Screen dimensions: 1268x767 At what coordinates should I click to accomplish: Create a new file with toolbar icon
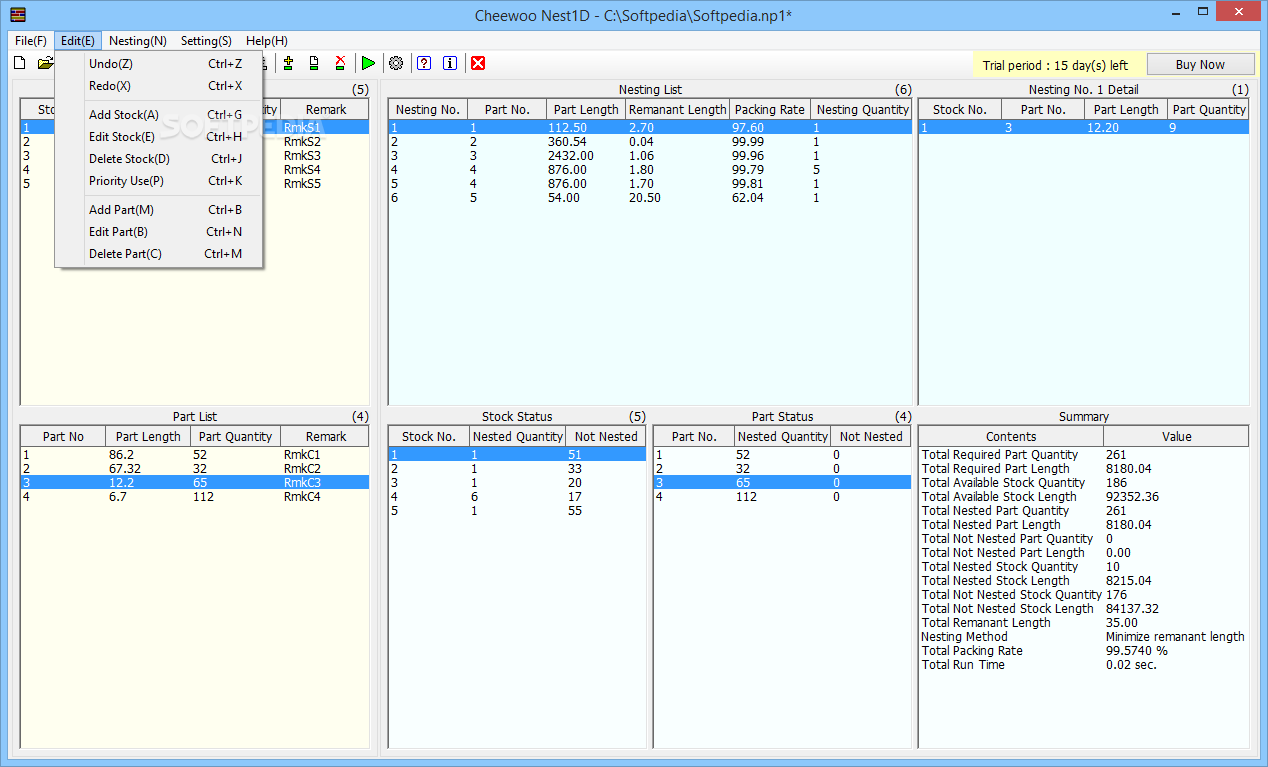[x=20, y=64]
